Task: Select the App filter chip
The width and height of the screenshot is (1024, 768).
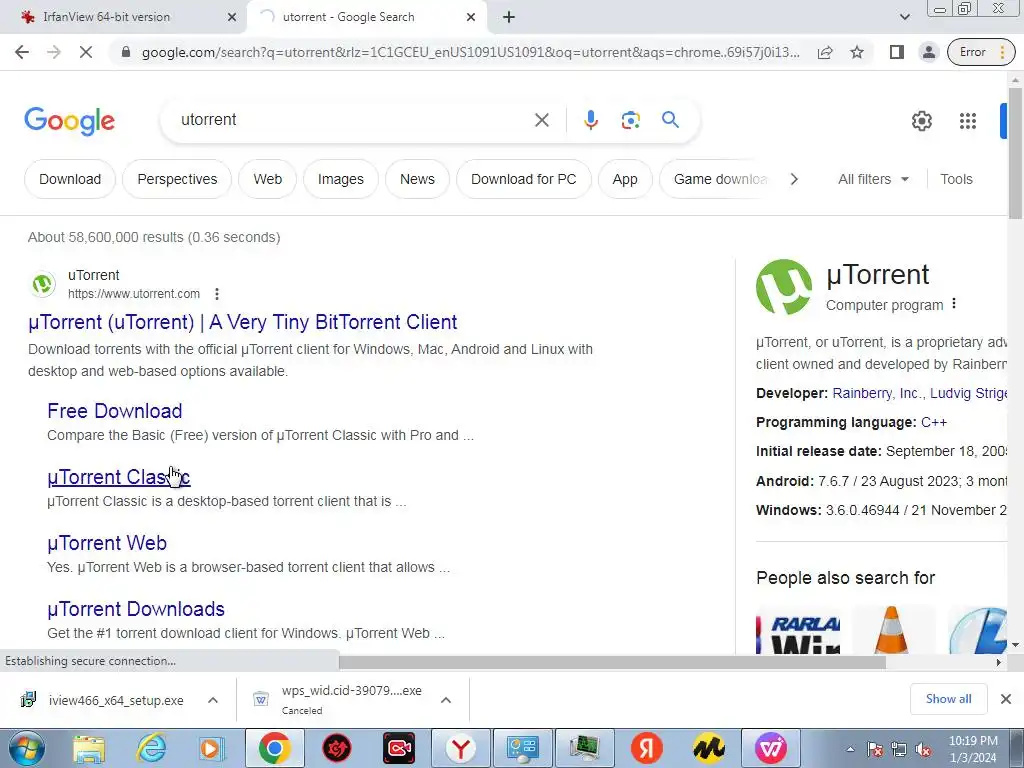Action: [x=625, y=179]
